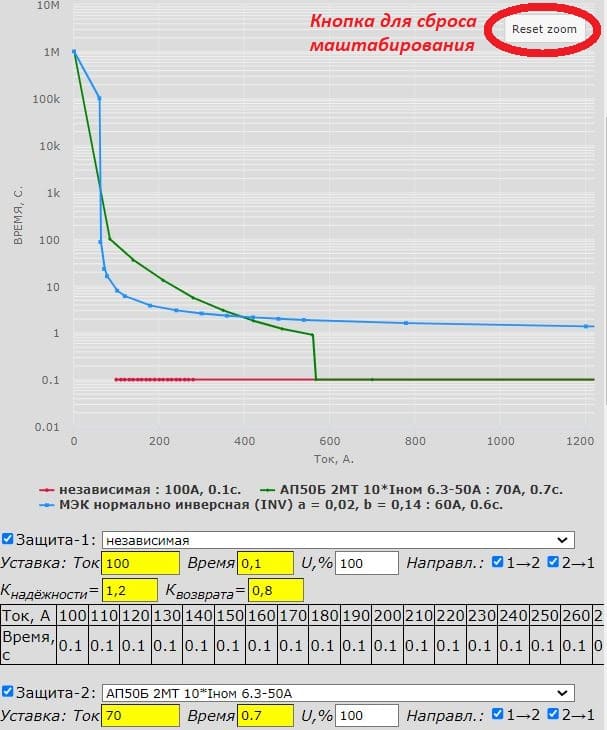Image resolution: width=607 pixels, height=730 pixels.
Task: Click the Reset zoom button
Action: tap(544, 30)
